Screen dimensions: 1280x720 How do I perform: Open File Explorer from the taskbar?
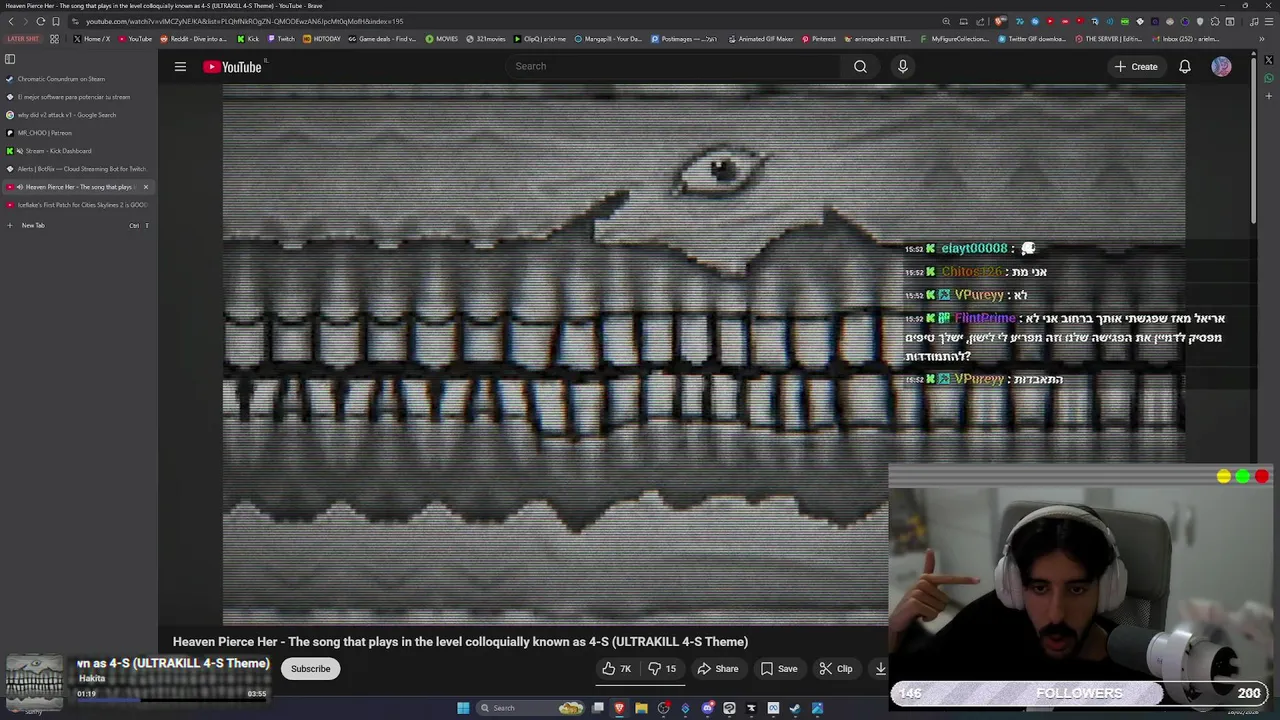[x=641, y=708]
